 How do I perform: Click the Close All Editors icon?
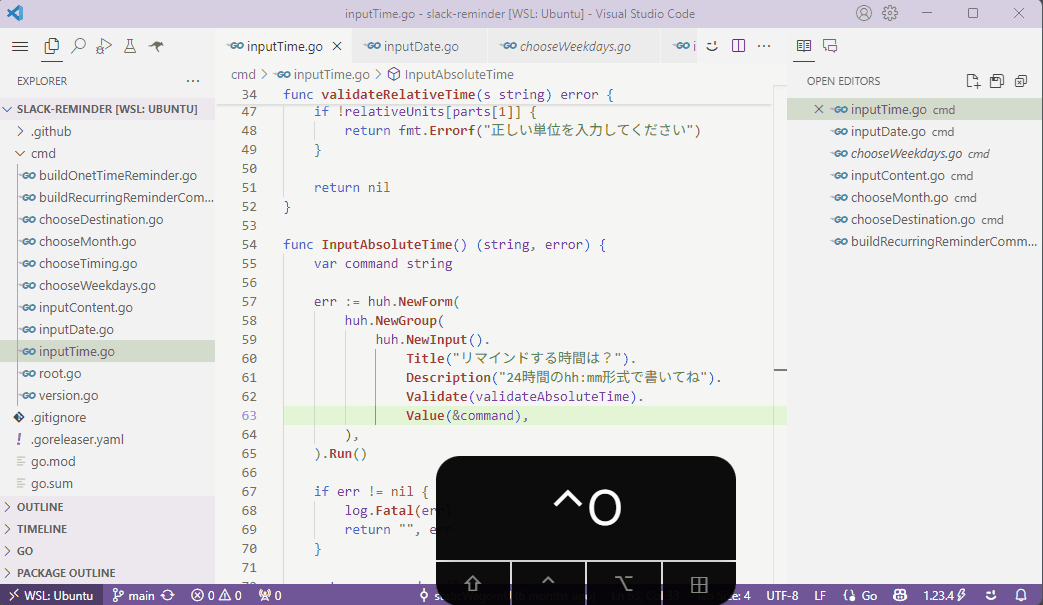tap(1020, 81)
